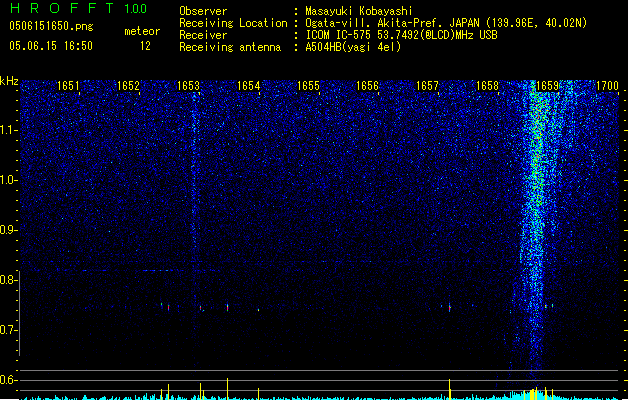The width and height of the screenshot is (629, 400).
Task: Click the 'Observer' field label
Action: [203, 11]
